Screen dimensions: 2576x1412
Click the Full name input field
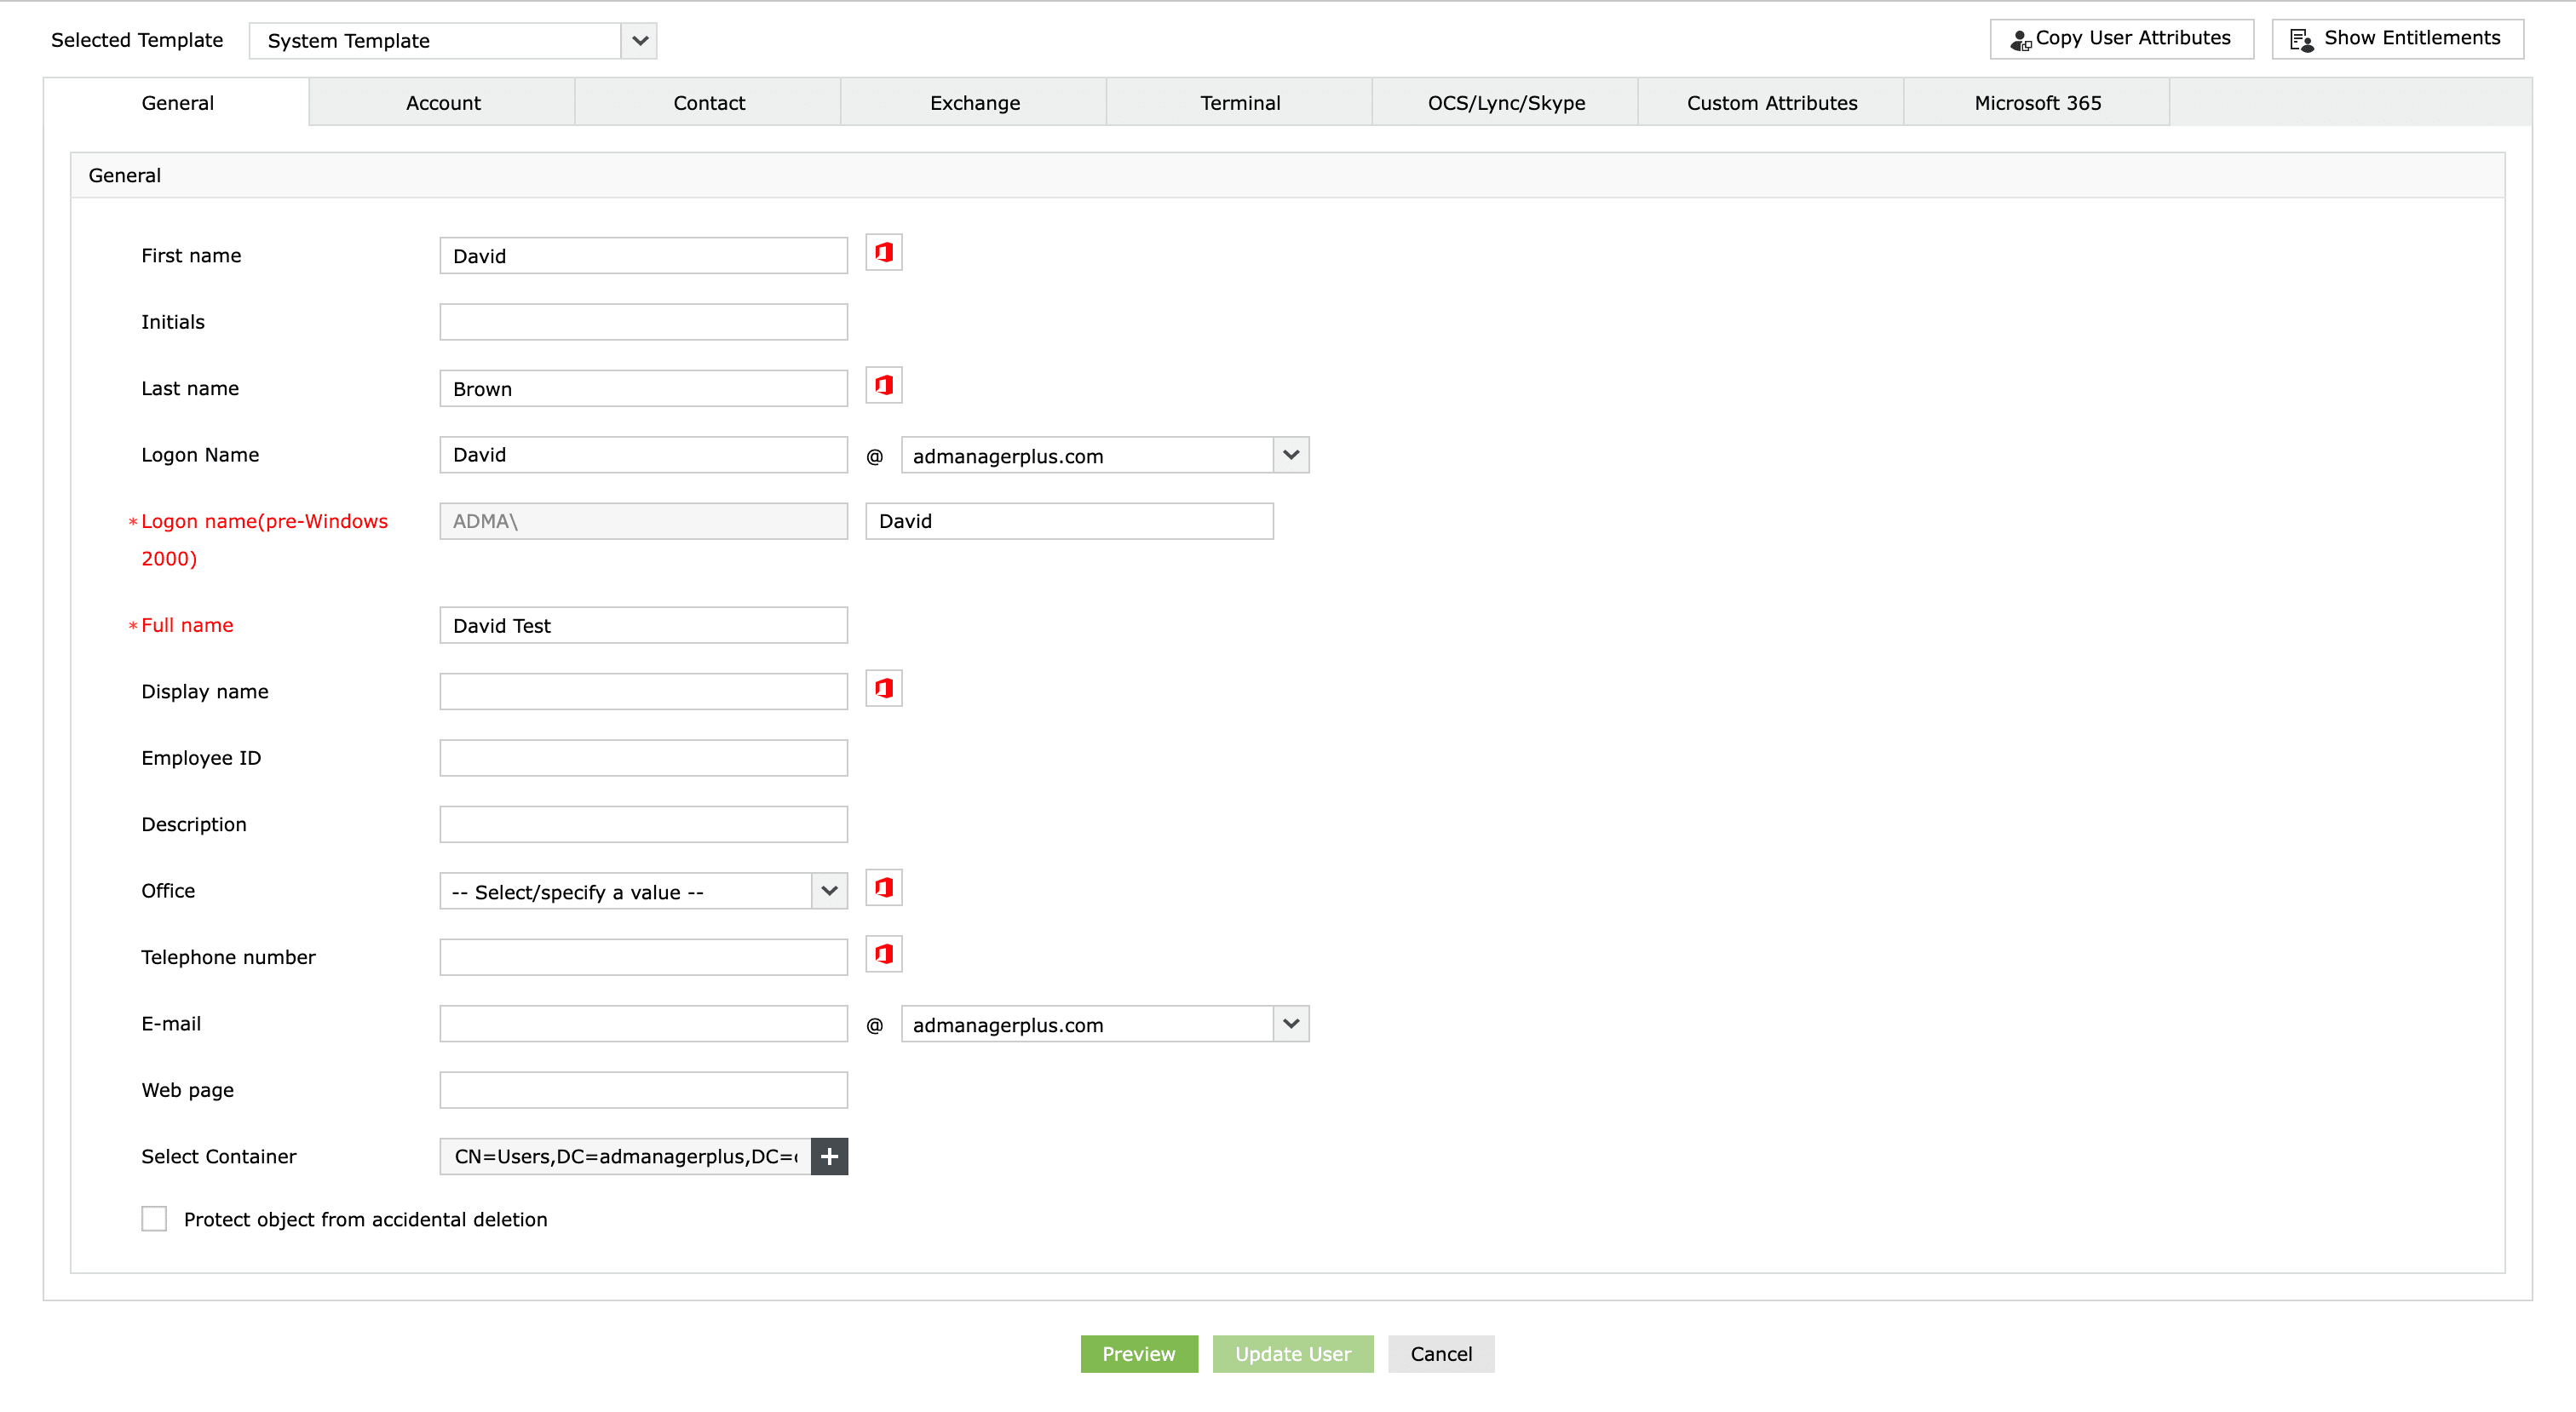[x=643, y=625]
